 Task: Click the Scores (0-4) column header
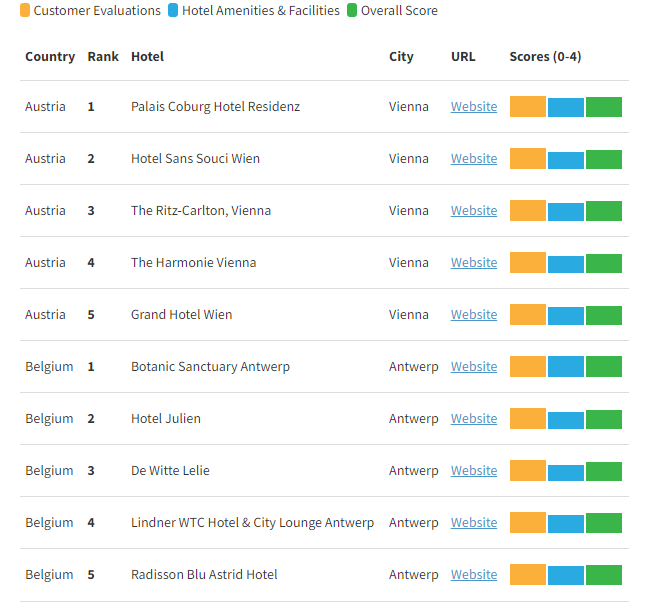(x=545, y=57)
